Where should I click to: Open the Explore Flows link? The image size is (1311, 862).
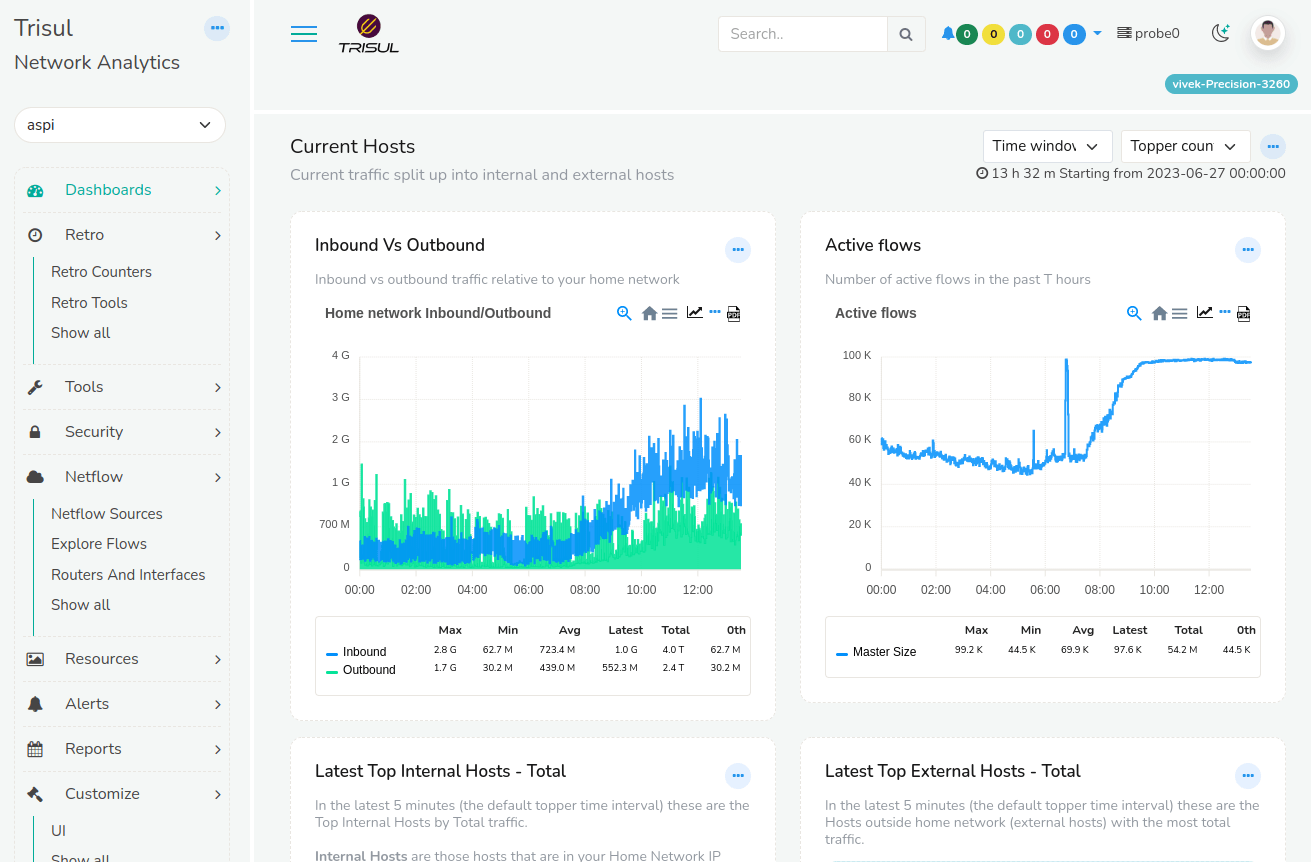pyautogui.click(x=99, y=544)
